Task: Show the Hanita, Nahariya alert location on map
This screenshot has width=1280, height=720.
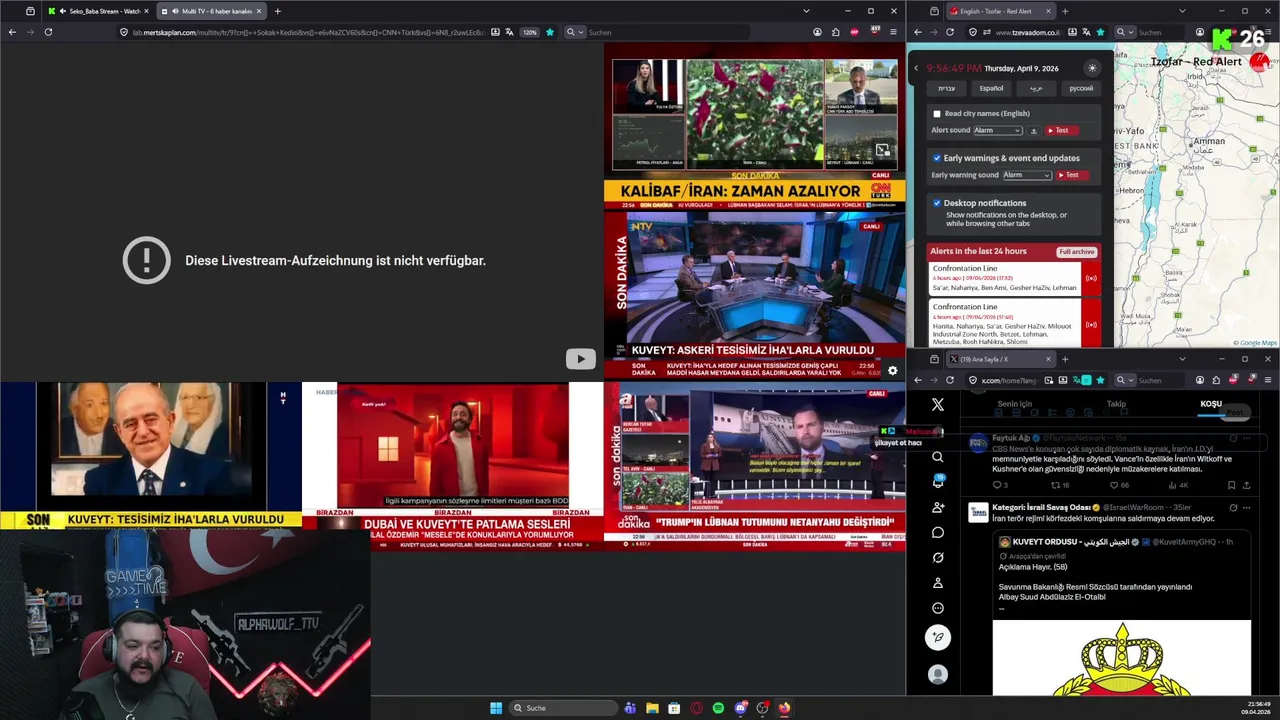Action: pyautogui.click(x=1091, y=324)
